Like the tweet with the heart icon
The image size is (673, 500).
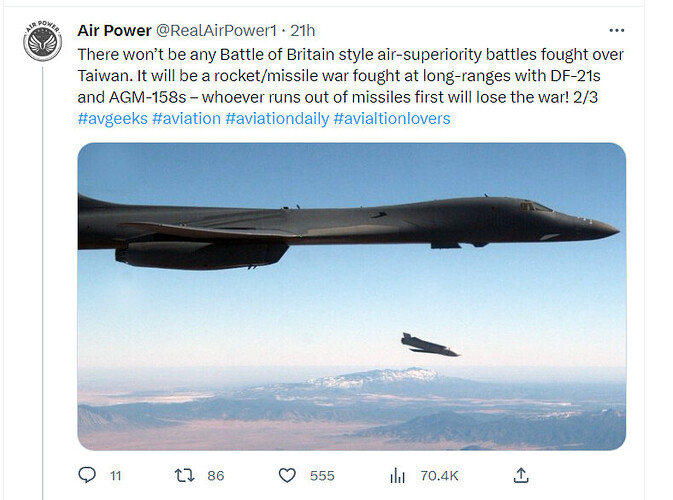coord(287,475)
